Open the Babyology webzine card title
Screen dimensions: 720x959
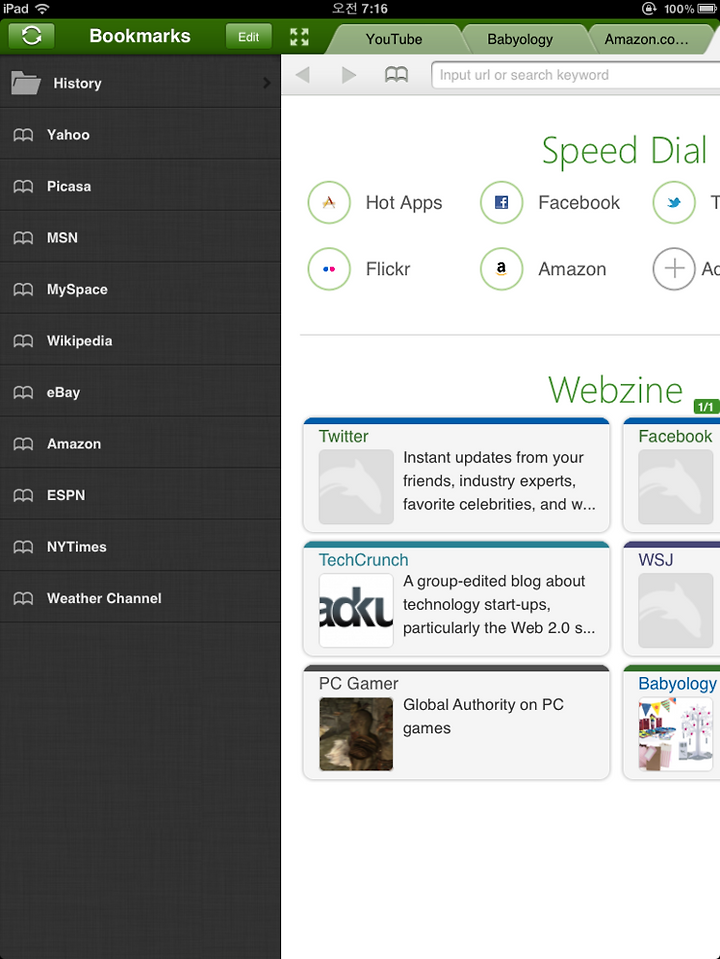pos(677,684)
